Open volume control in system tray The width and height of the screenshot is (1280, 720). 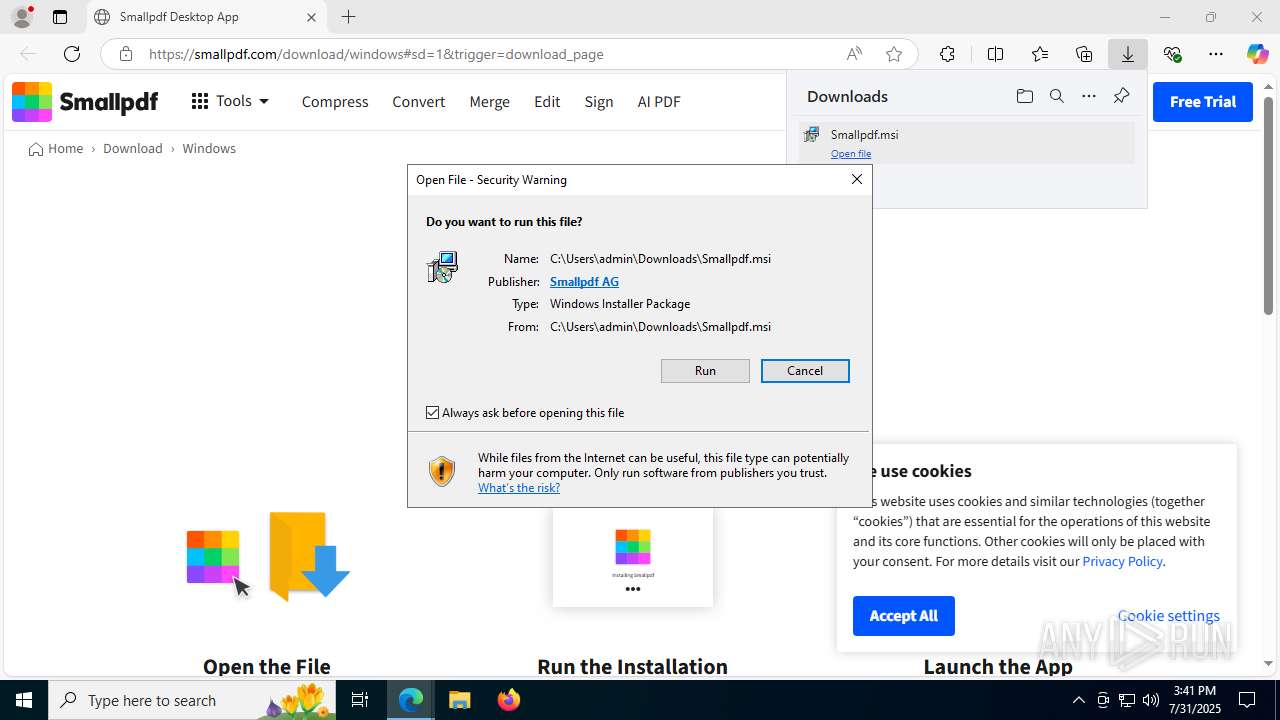point(1151,700)
